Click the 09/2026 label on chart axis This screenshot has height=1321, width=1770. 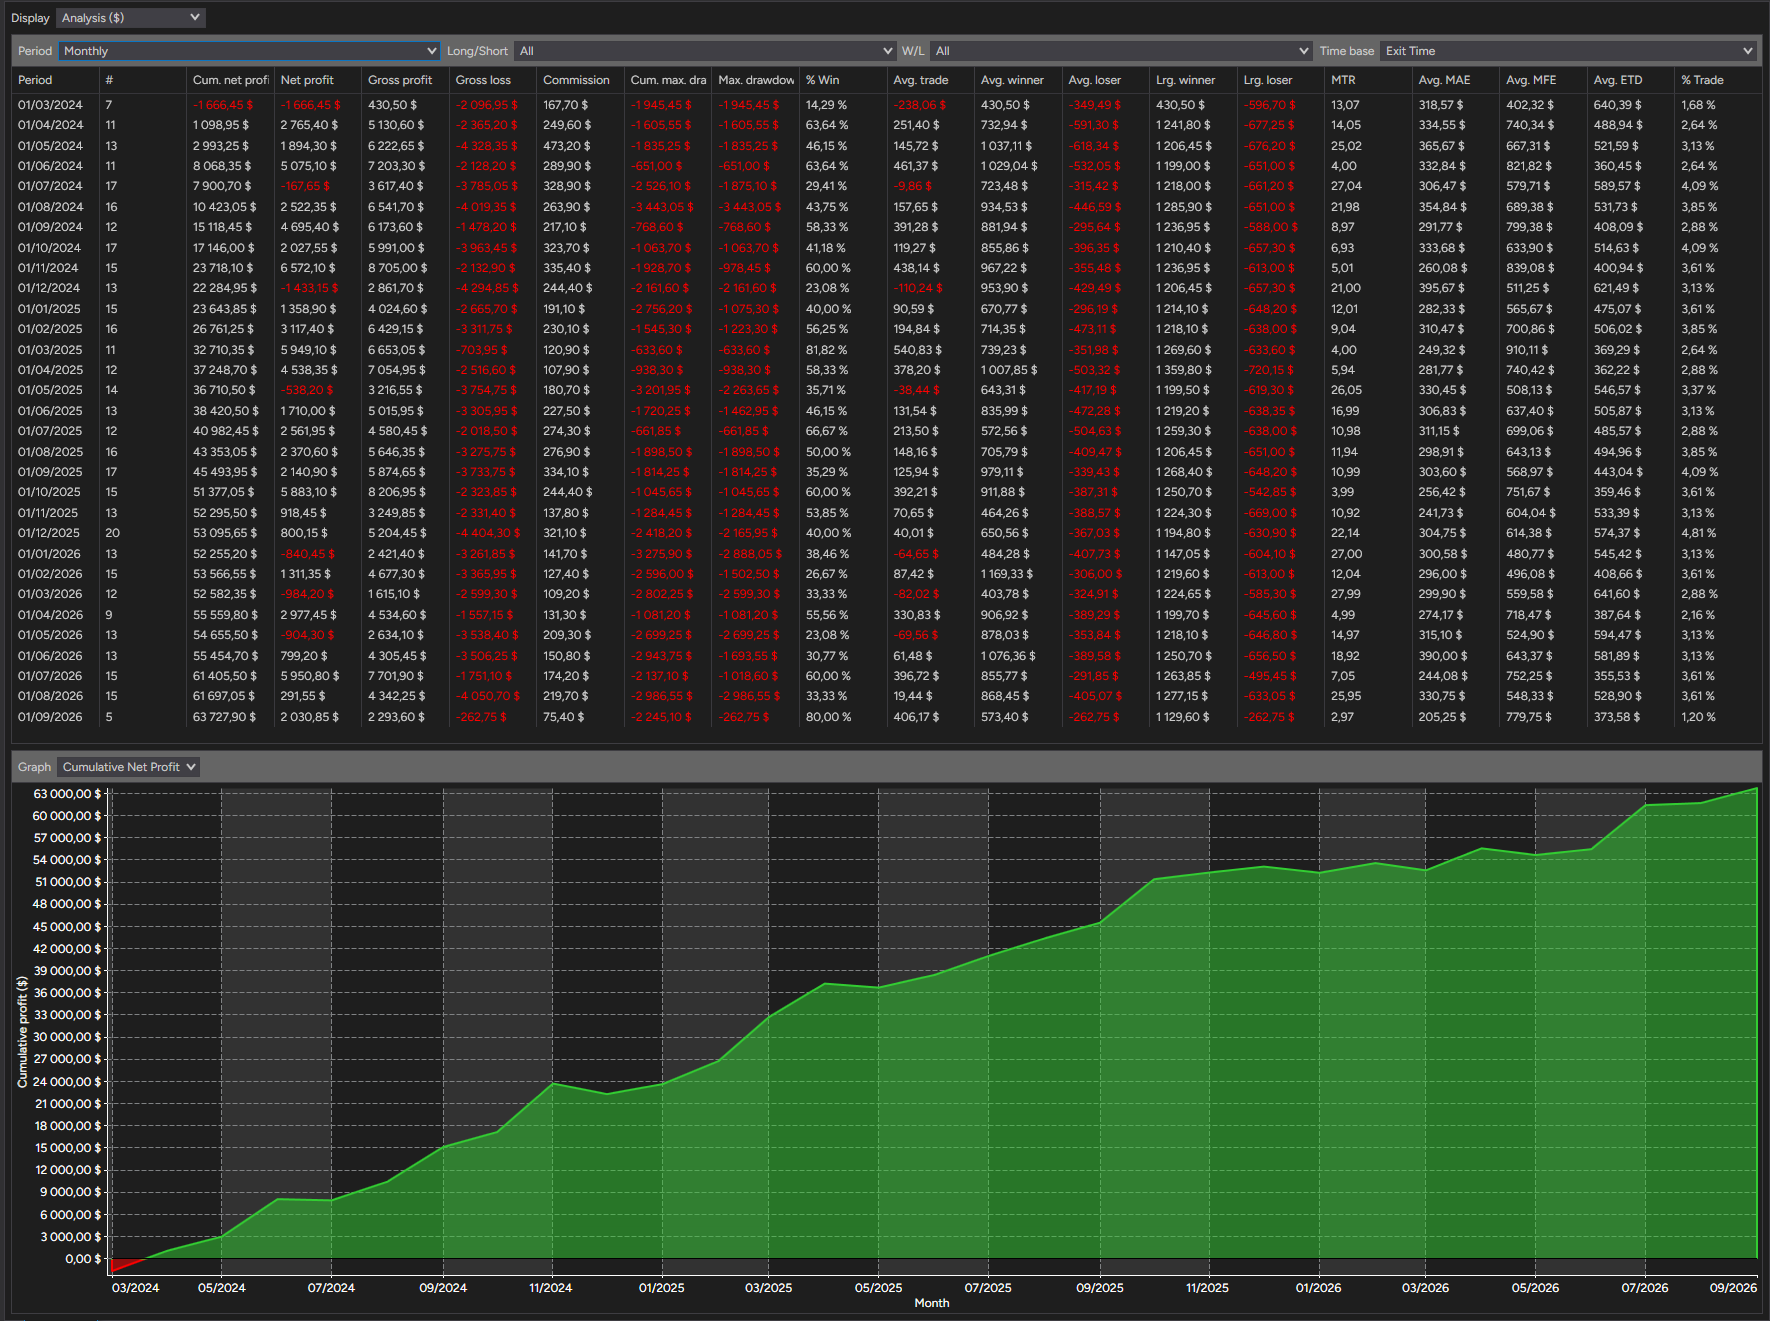1733,1288
